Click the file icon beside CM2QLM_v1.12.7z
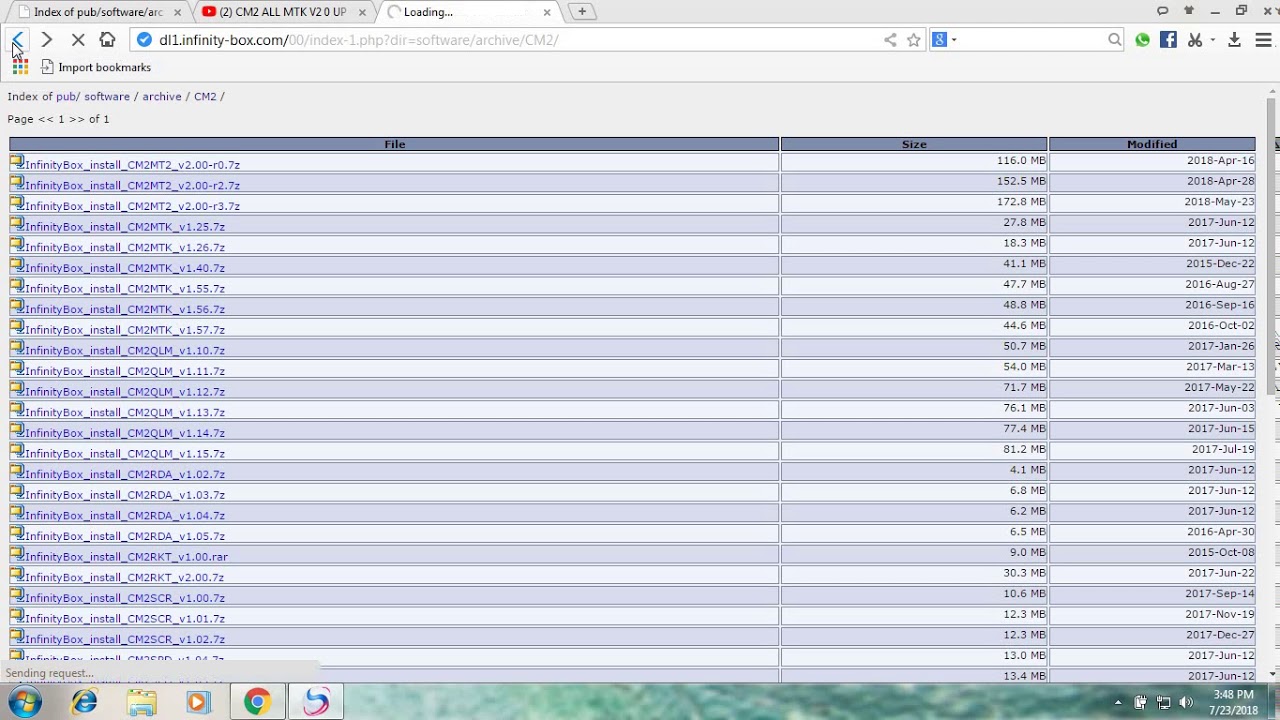This screenshot has height=720, width=1280. point(17,389)
